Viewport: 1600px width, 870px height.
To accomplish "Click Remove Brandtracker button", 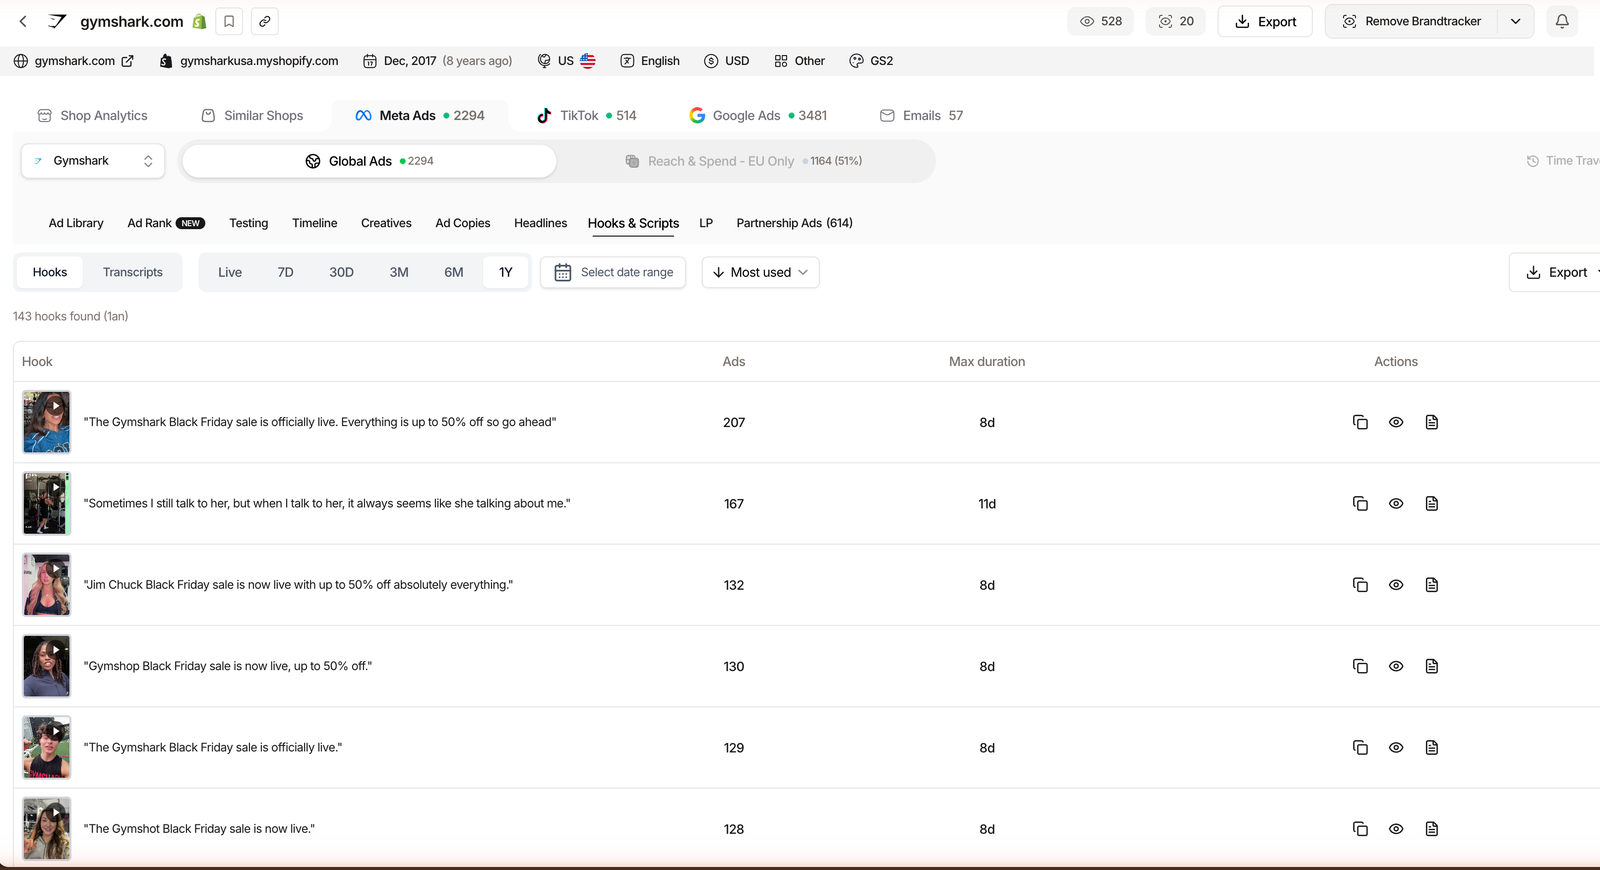I will (x=1411, y=21).
